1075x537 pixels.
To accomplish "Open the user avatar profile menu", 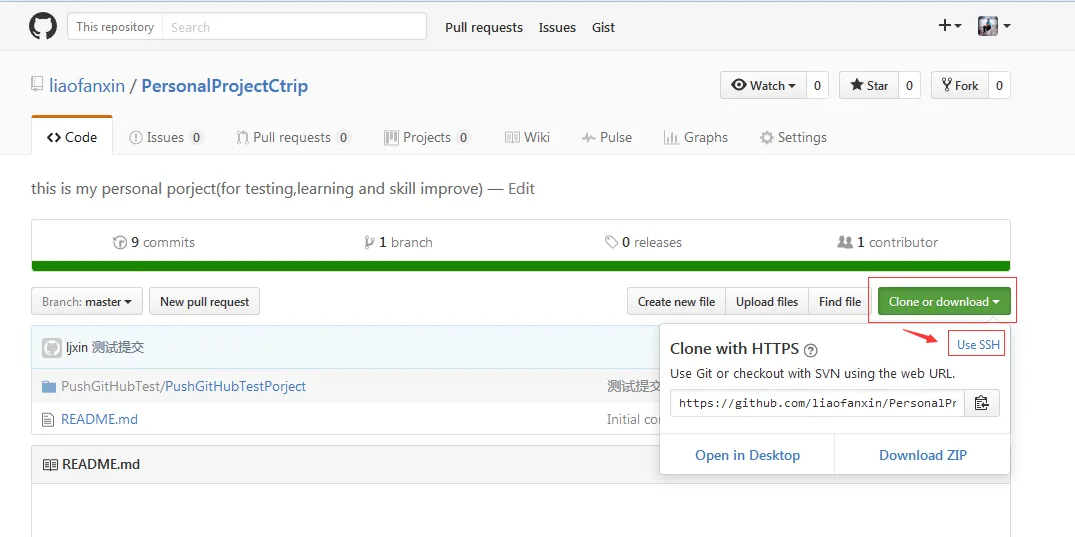I will point(994,27).
